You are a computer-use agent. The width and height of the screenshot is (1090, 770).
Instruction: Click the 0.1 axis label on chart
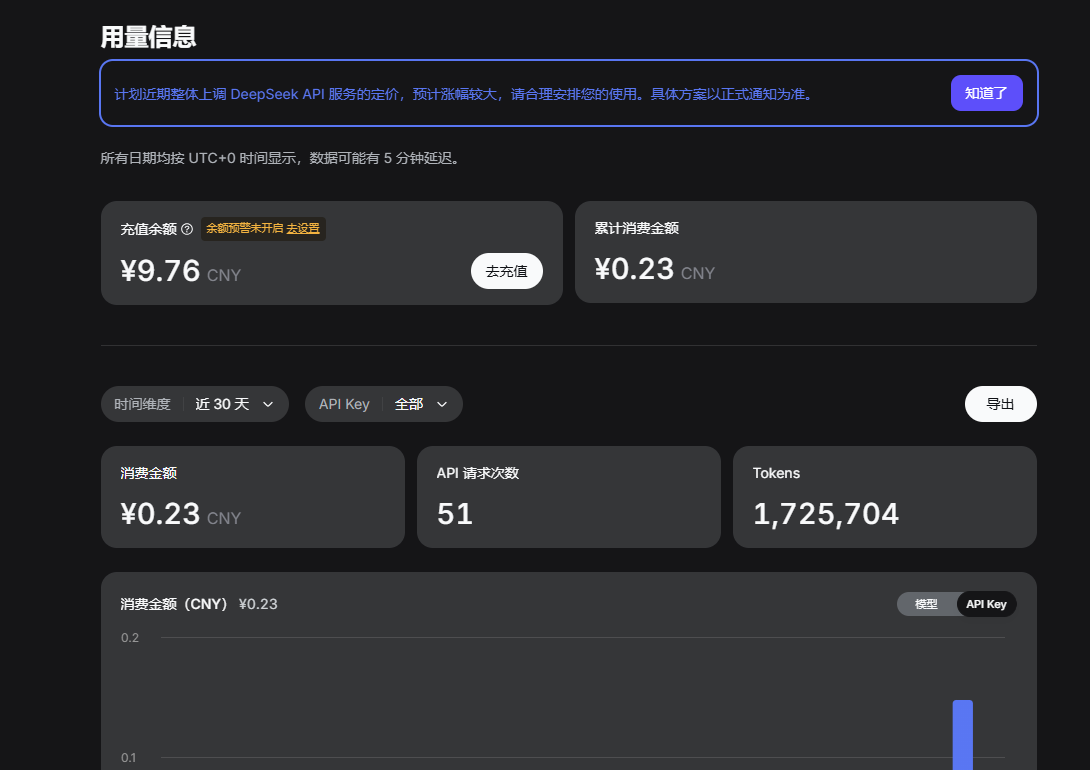coord(129,757)
